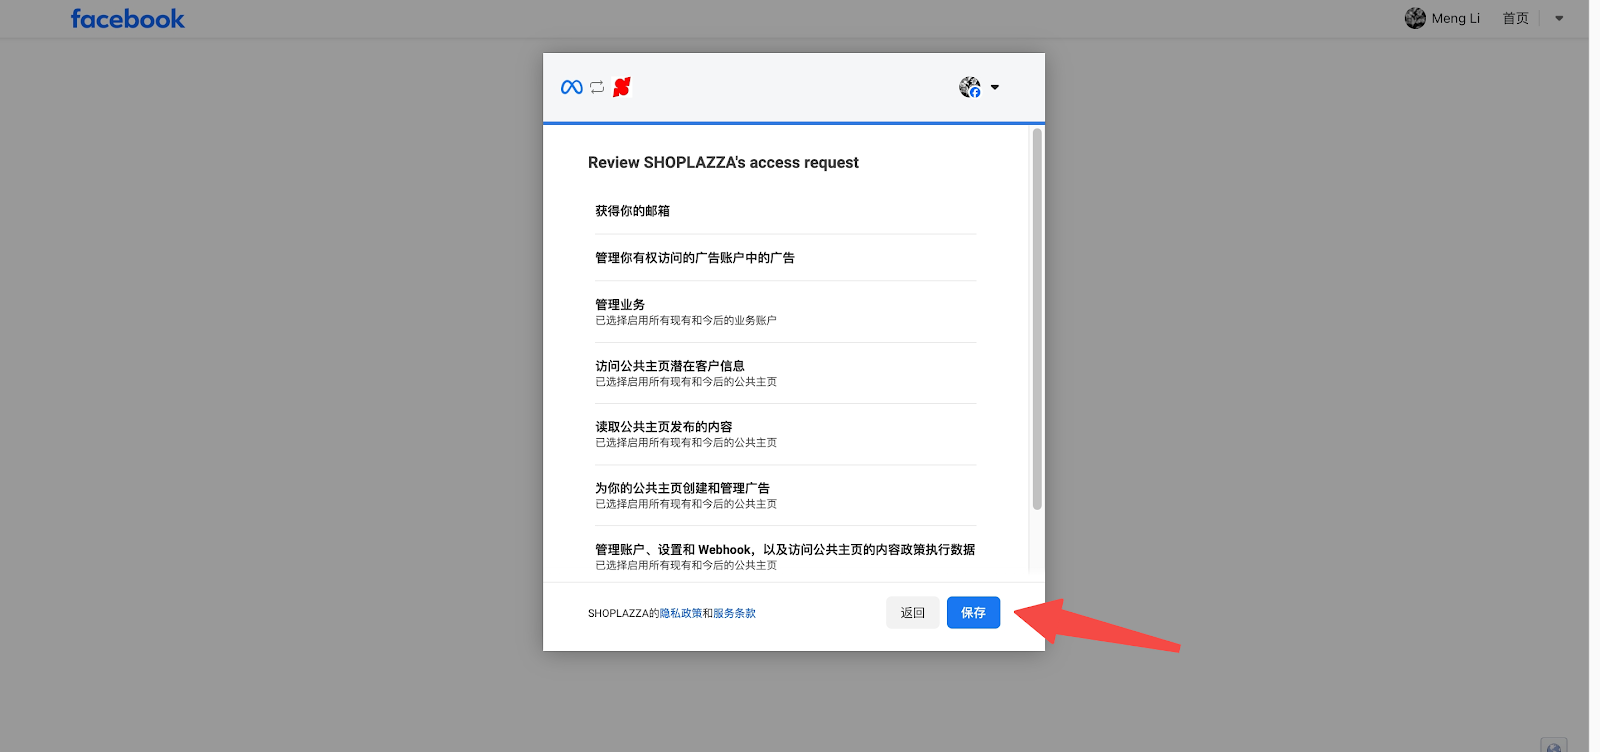The image size is (1600, 752).
Task: Click the Meta infinity logo in dialog
Action: click(x=572, y=88)
